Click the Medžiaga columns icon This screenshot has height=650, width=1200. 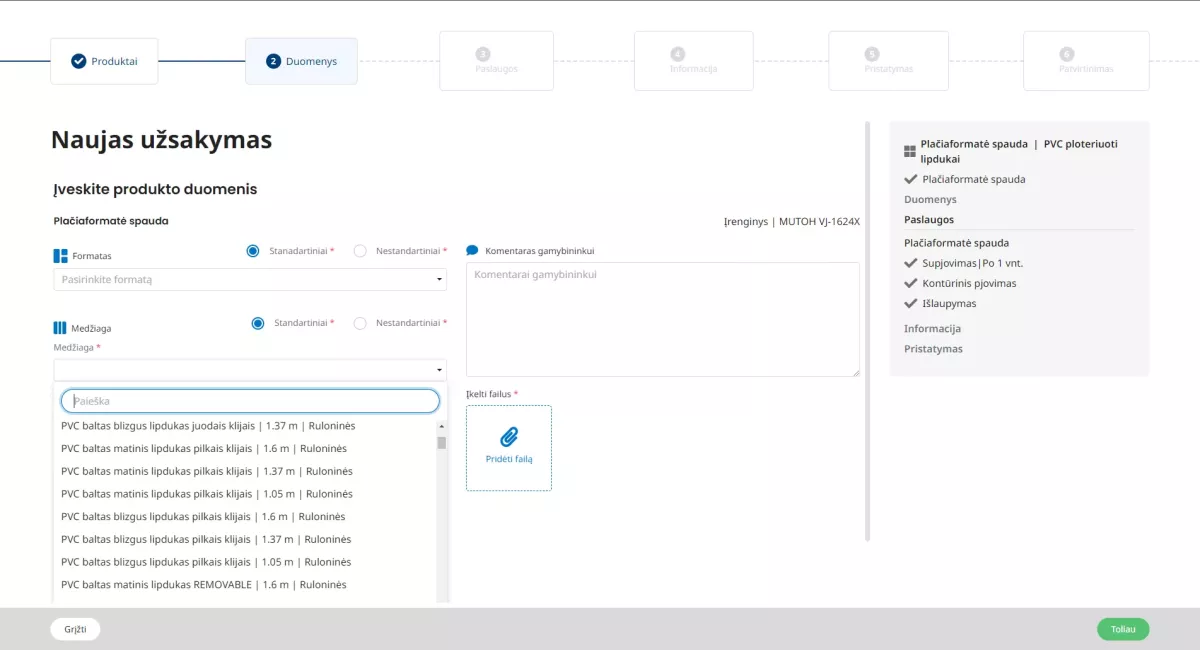pos(60,328)
